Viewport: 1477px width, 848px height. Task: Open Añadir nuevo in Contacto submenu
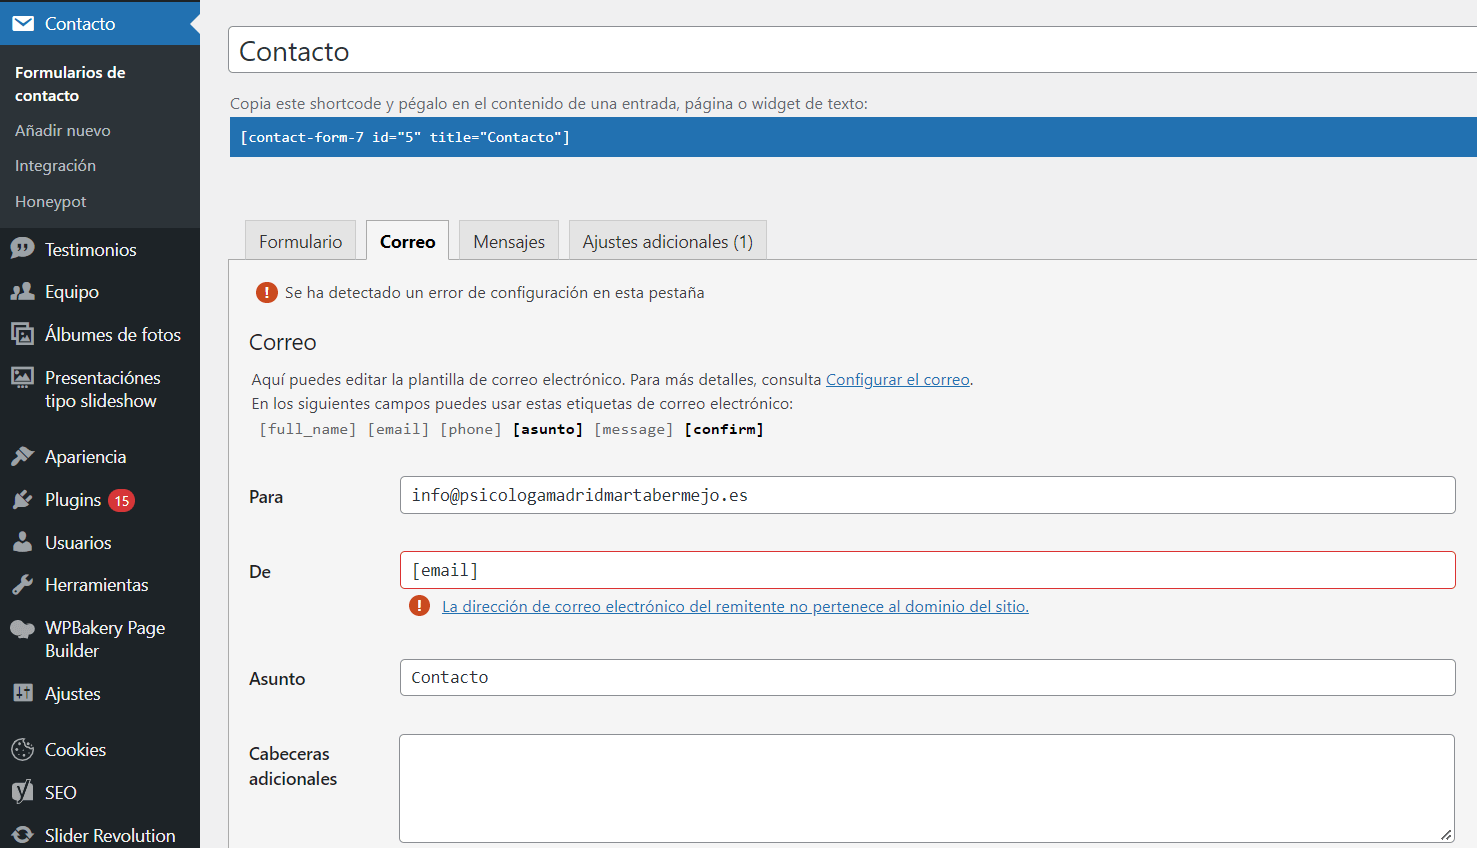pos(63,130)
